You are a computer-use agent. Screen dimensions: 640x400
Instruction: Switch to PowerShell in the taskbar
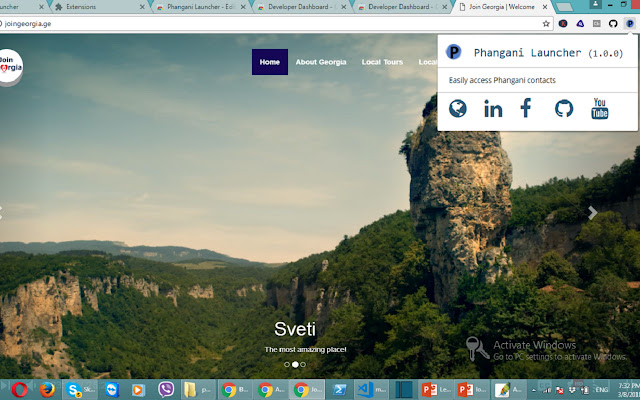[x=339, y=390]
